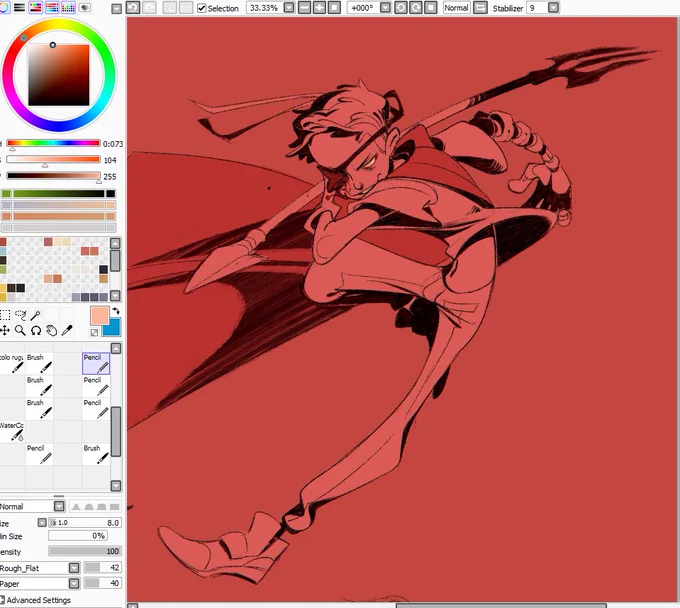Click the Min Size 0% field
The image size is (680, 608).
(x=78, y=536)
